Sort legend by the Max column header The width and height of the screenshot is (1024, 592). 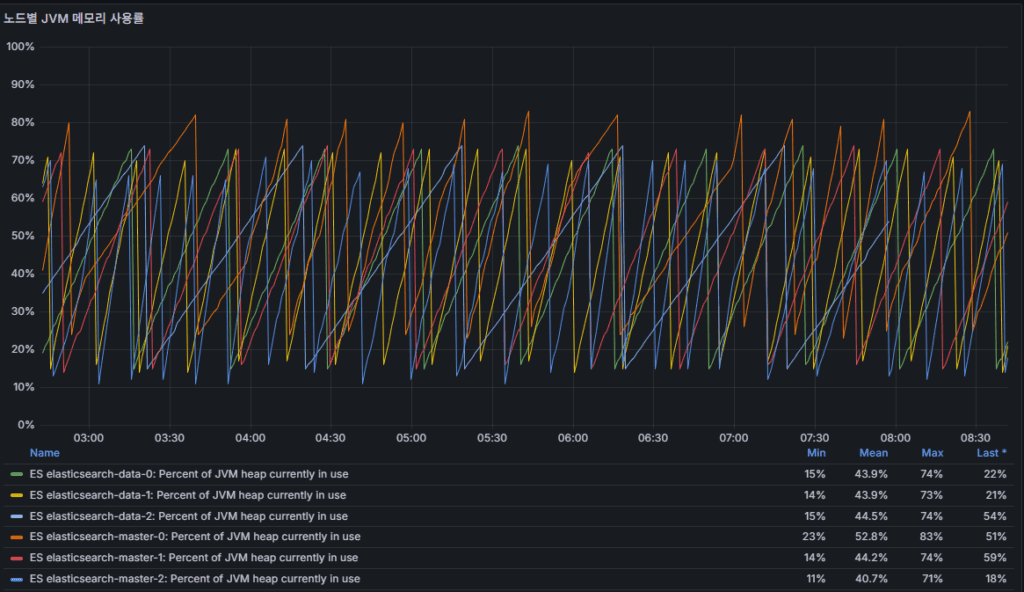click(x=932, y=453)
